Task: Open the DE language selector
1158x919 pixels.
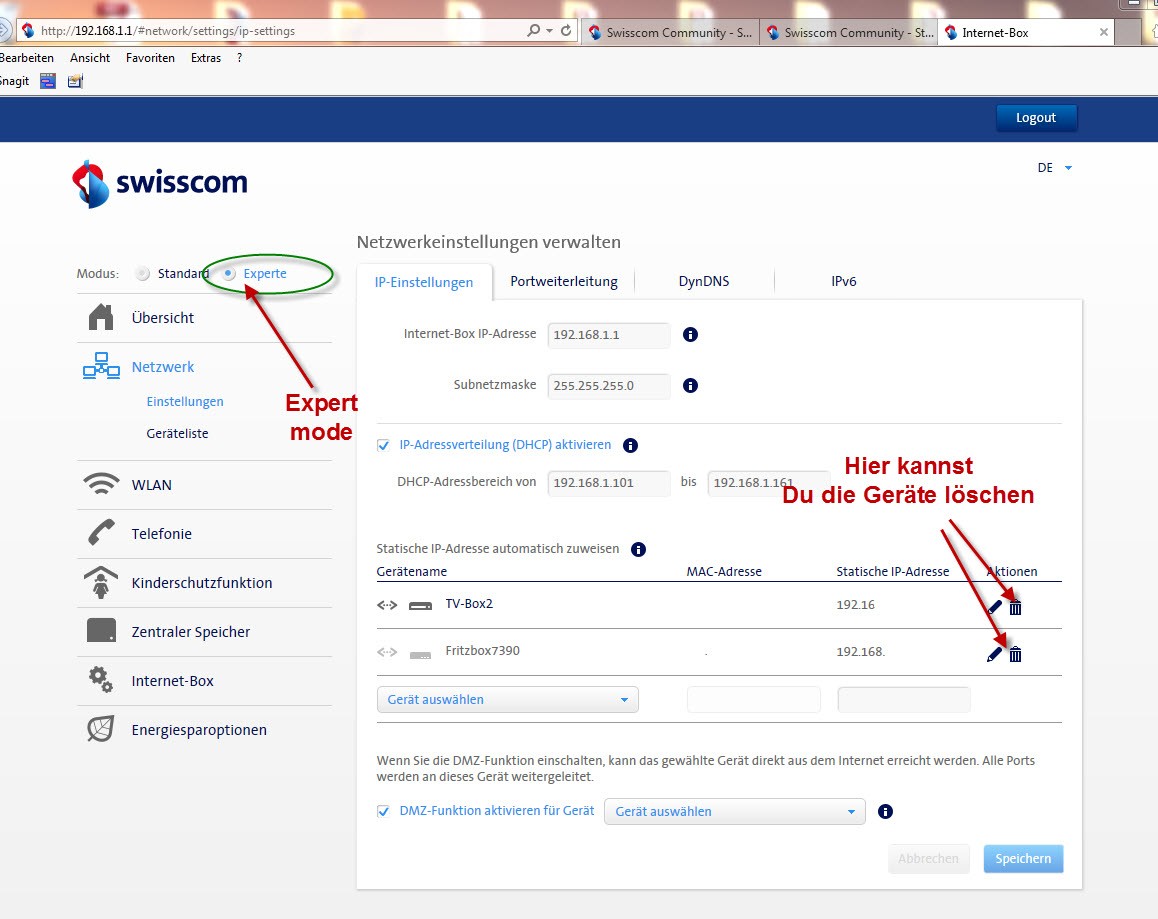Action: [1054, 168]
